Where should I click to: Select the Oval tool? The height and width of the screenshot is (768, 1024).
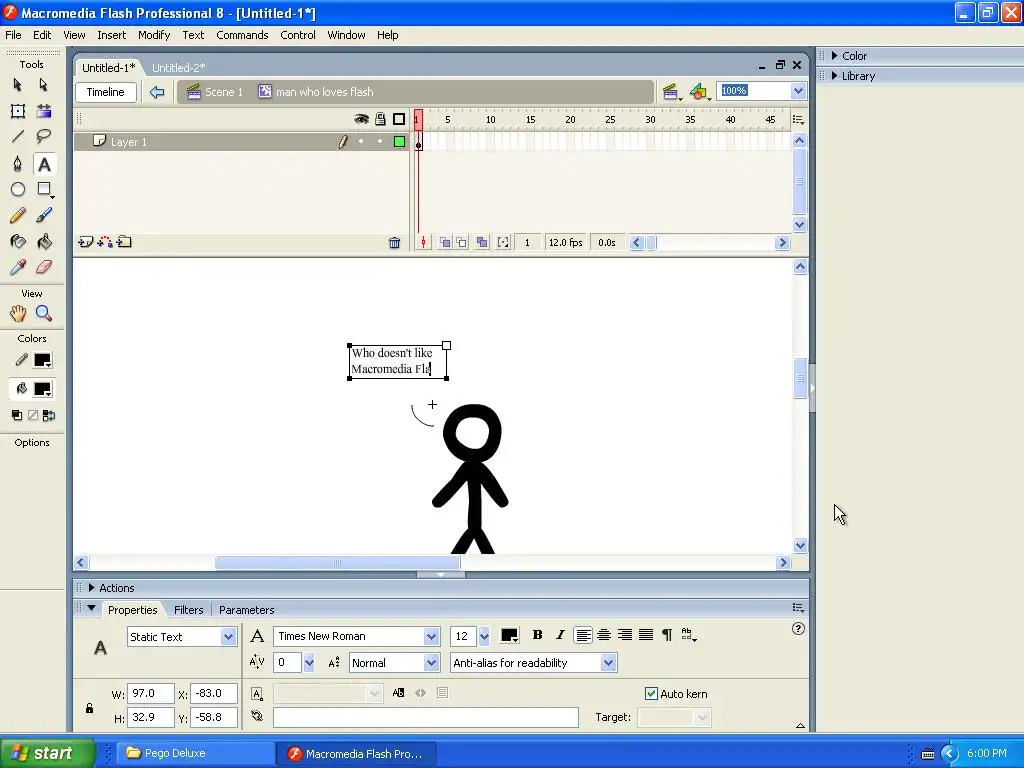click(18, 189)
